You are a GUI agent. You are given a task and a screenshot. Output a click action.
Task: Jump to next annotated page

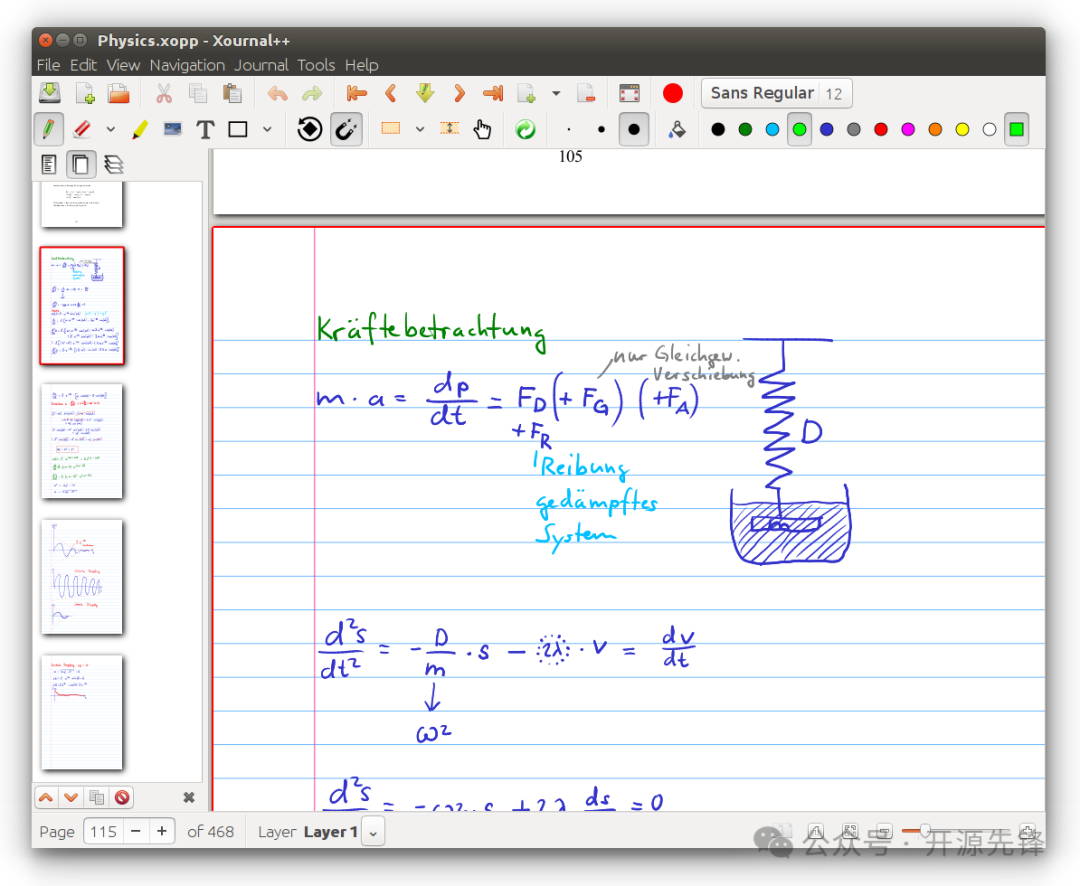[x=425, y=93]
